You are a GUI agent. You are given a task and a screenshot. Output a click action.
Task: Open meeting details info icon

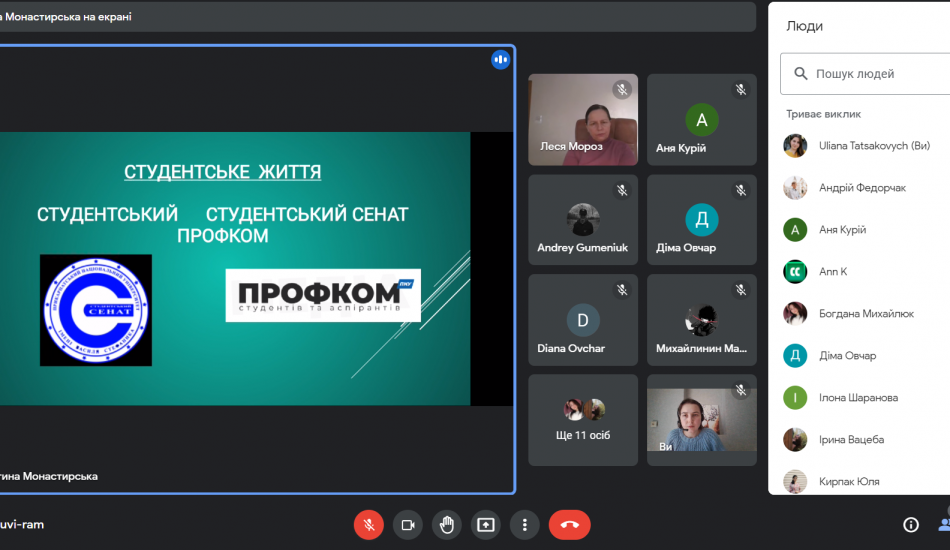911,524
